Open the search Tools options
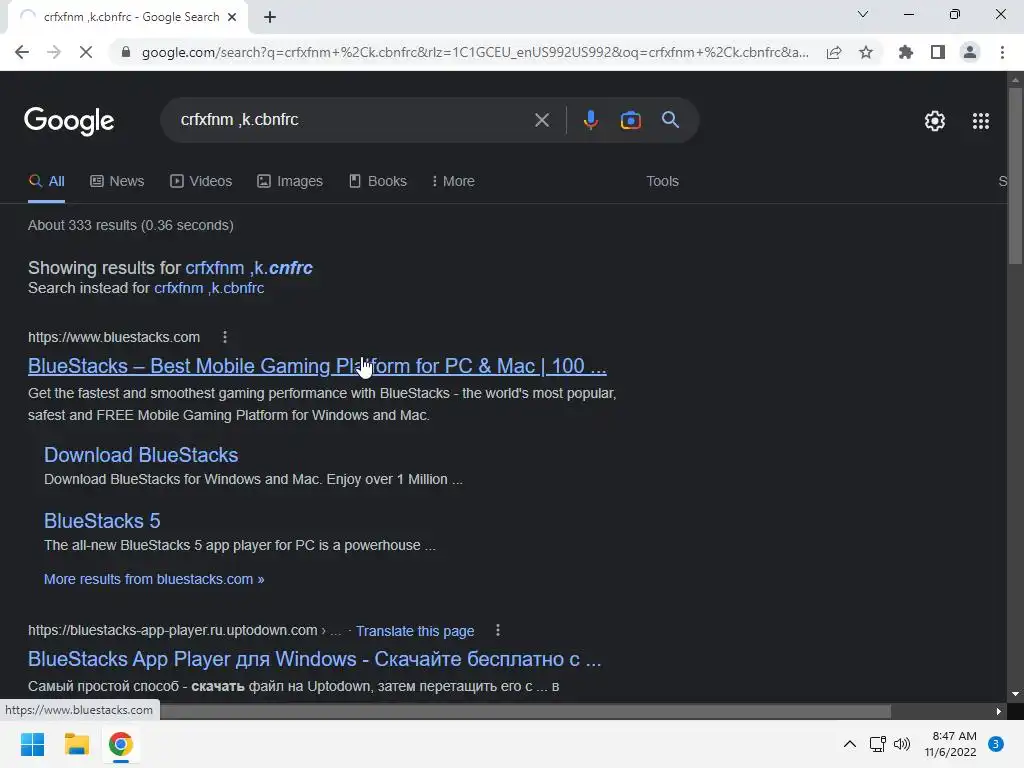The height and width of the screenshot is (768, 1024). pos(662,181)
